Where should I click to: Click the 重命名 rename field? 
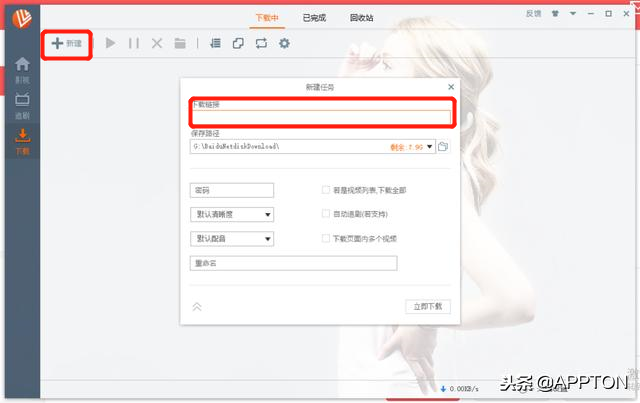[293, 263]
